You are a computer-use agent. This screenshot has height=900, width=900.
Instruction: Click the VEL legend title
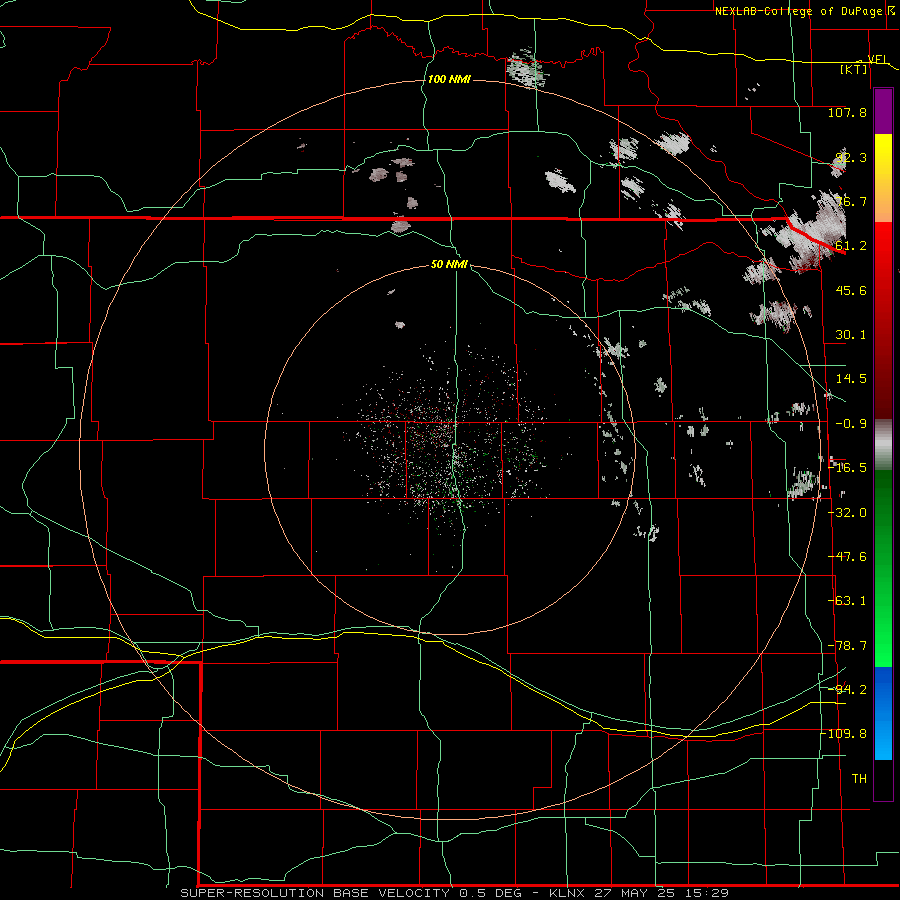(x=878, y=59)
